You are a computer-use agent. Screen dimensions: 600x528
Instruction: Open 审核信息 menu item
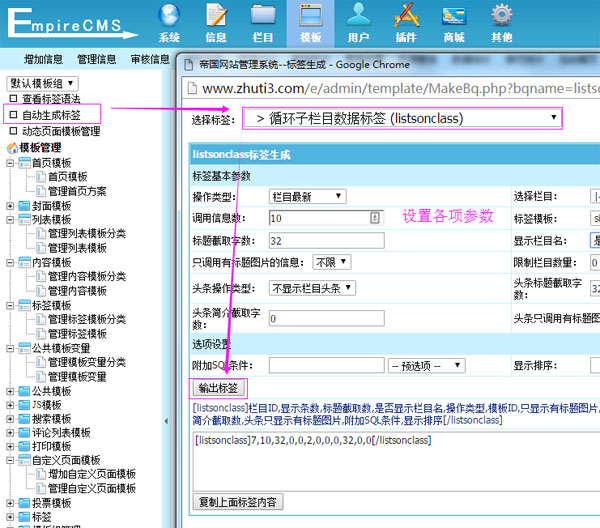click(x=150, y=59)
